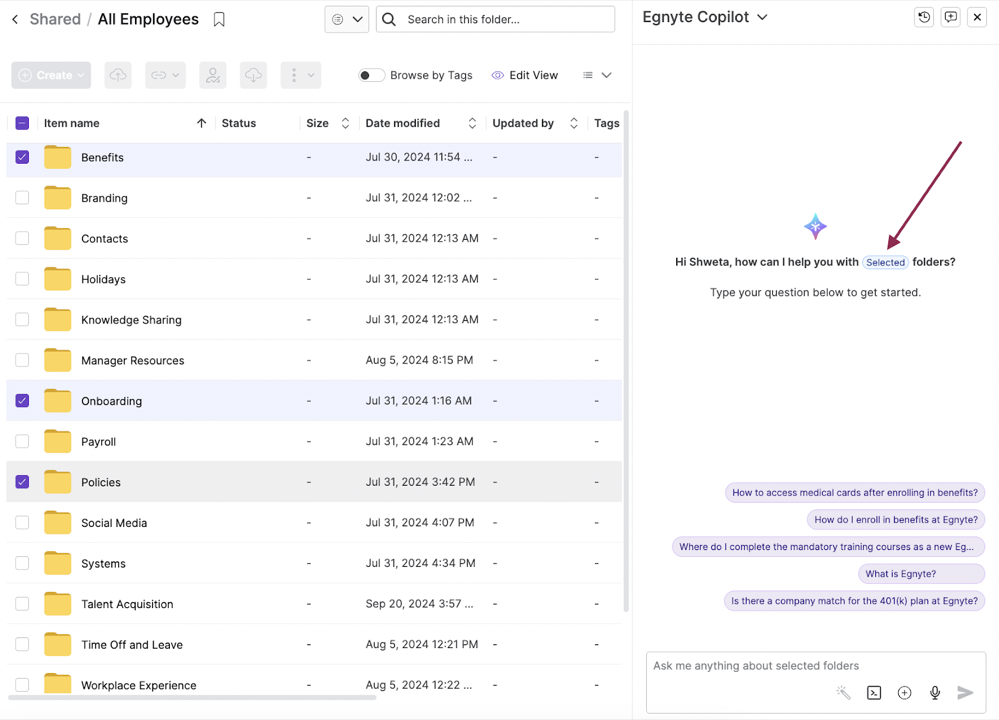Click the Payroll folder icon
Screen dimensions: 999x720
[57, 441]
